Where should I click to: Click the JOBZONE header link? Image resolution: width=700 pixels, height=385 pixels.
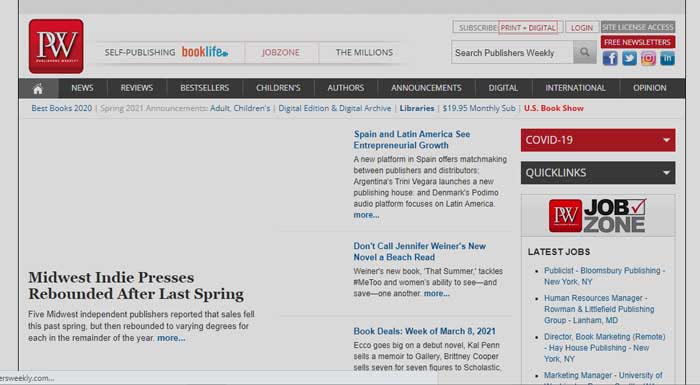pyautogui.click(x=281, y=52)
